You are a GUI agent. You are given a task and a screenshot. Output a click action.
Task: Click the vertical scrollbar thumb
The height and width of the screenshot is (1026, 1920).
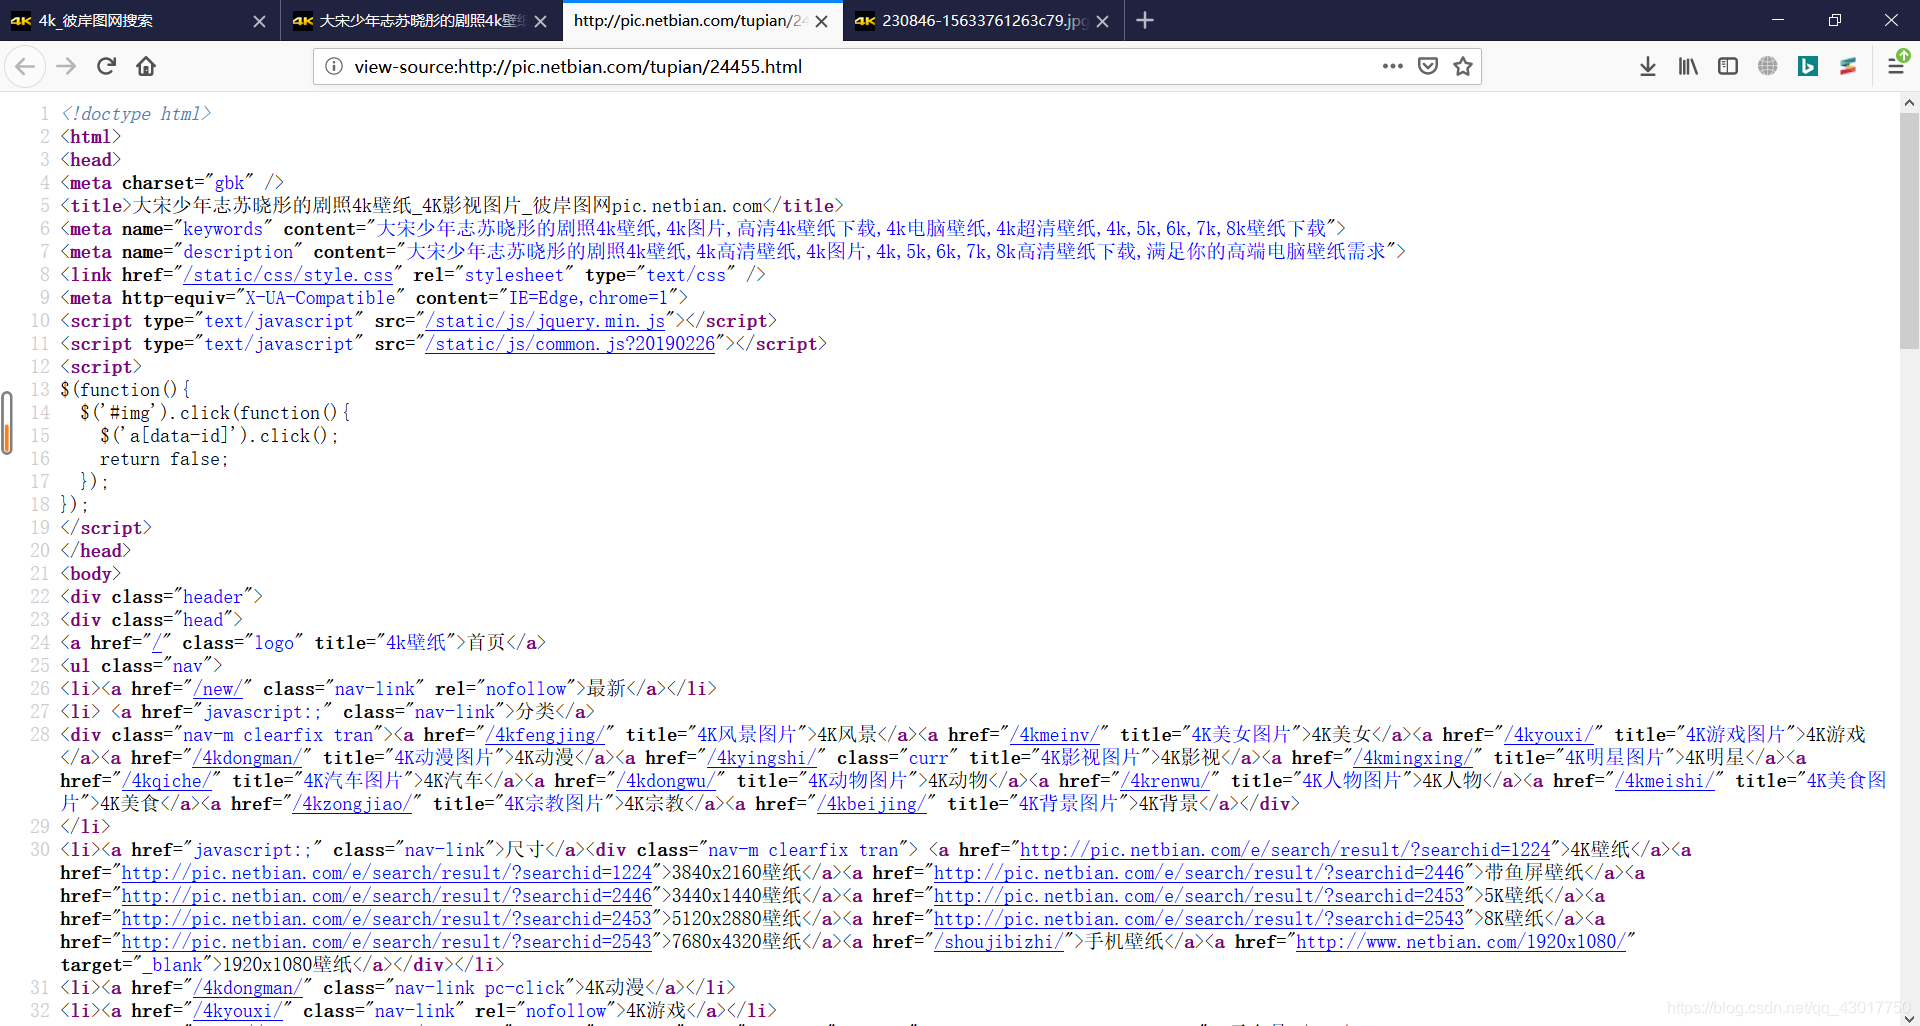[x=1909, y=230]
